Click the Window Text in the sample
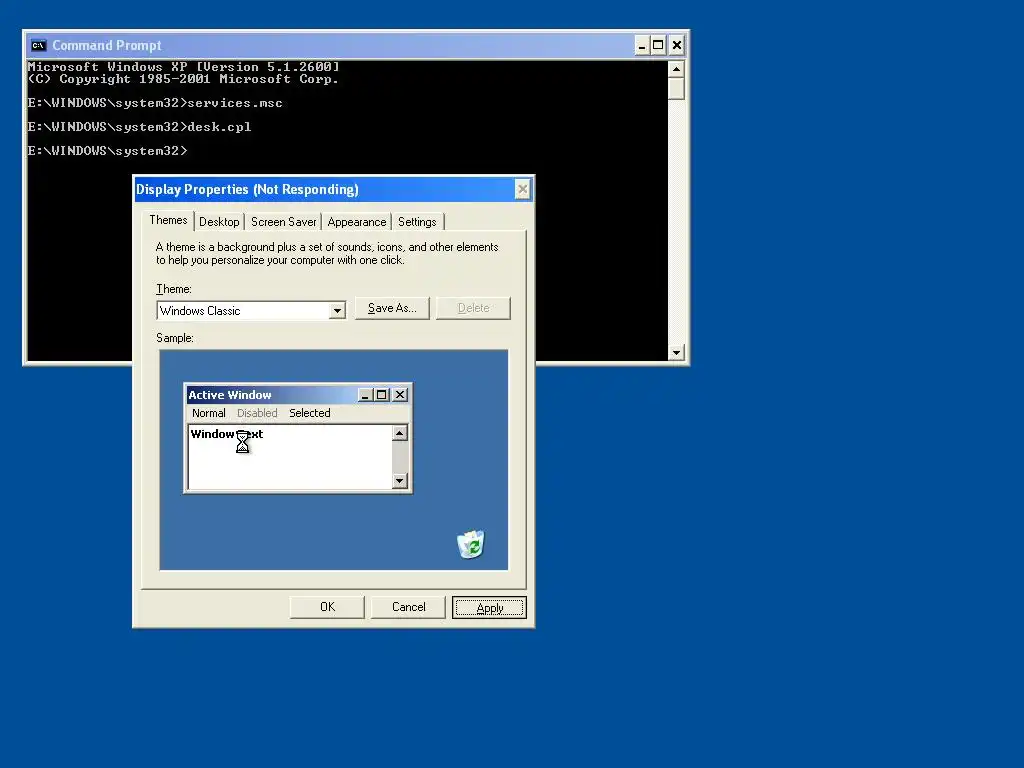The height and width of the screenshot is (768, 1024). pos(227,434)
